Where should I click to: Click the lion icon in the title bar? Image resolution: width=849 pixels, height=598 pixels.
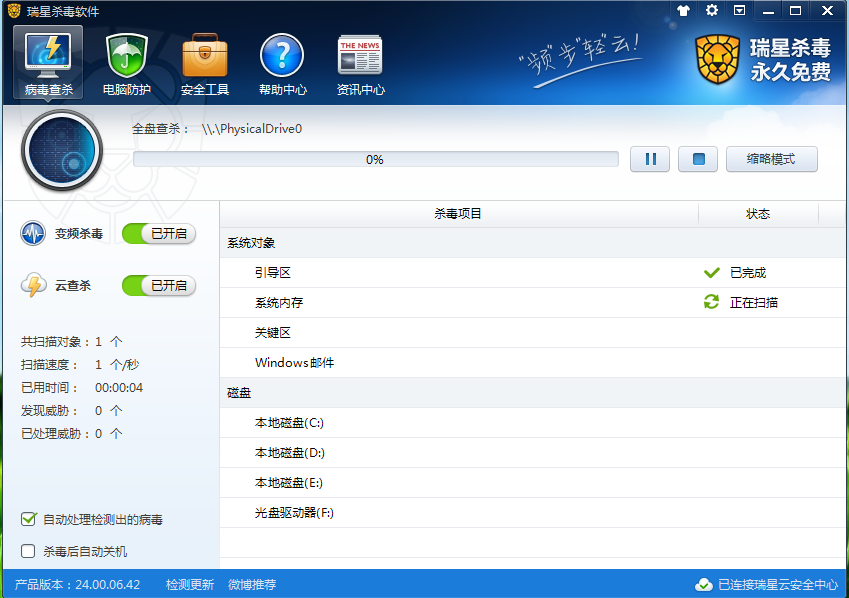click(x=14, y=10)
